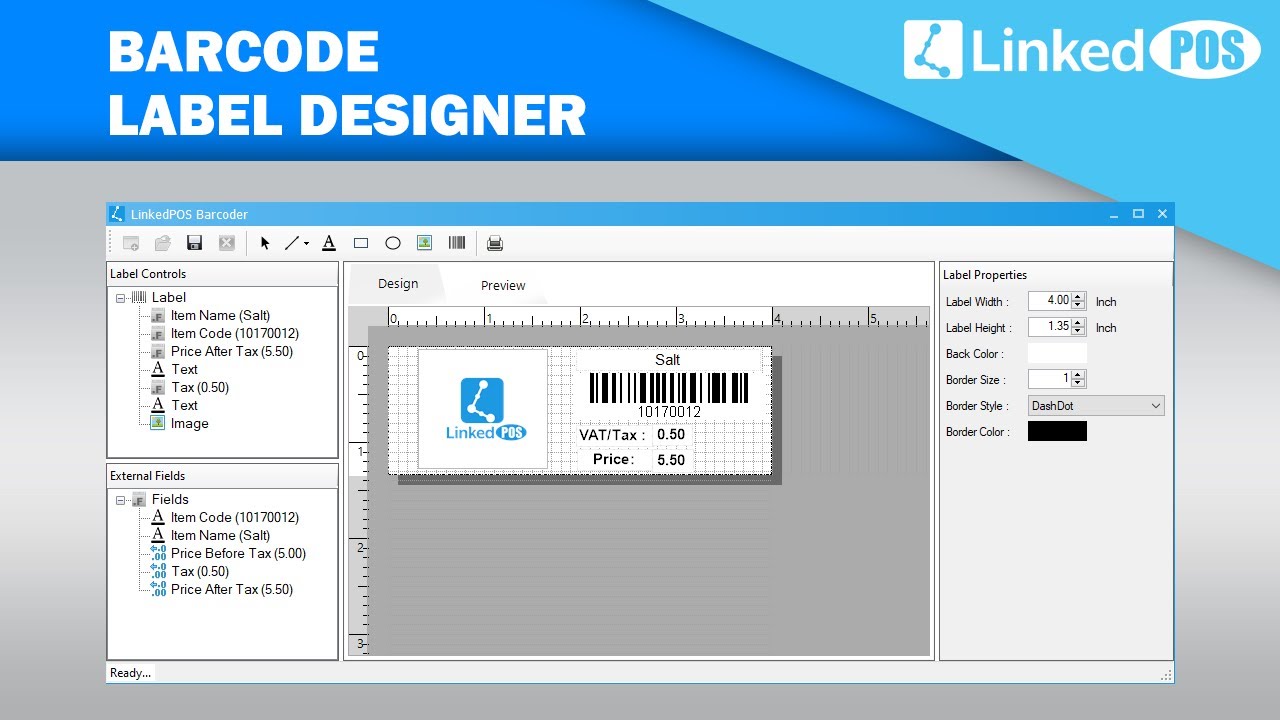Click the Item Name (Salt) field icon in Label Controls
Image resolution: width=1280 pixels, height=720 pixels.
point(157,316)
